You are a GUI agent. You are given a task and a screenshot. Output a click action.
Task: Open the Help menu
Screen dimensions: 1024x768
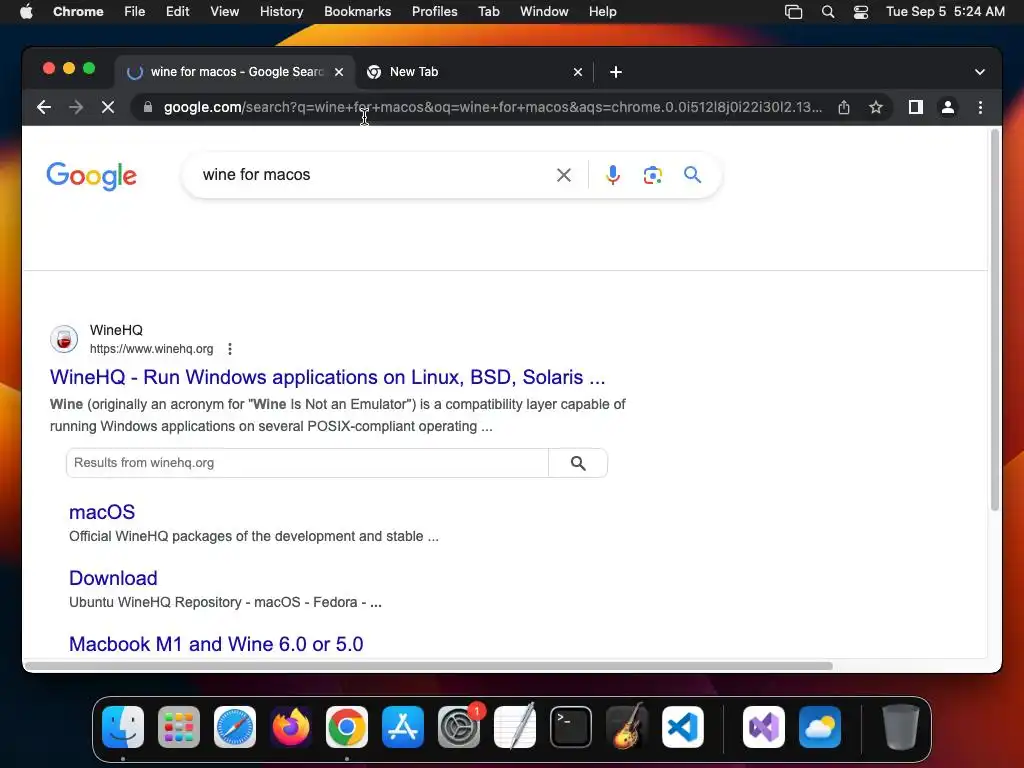[x=602, y=12]
